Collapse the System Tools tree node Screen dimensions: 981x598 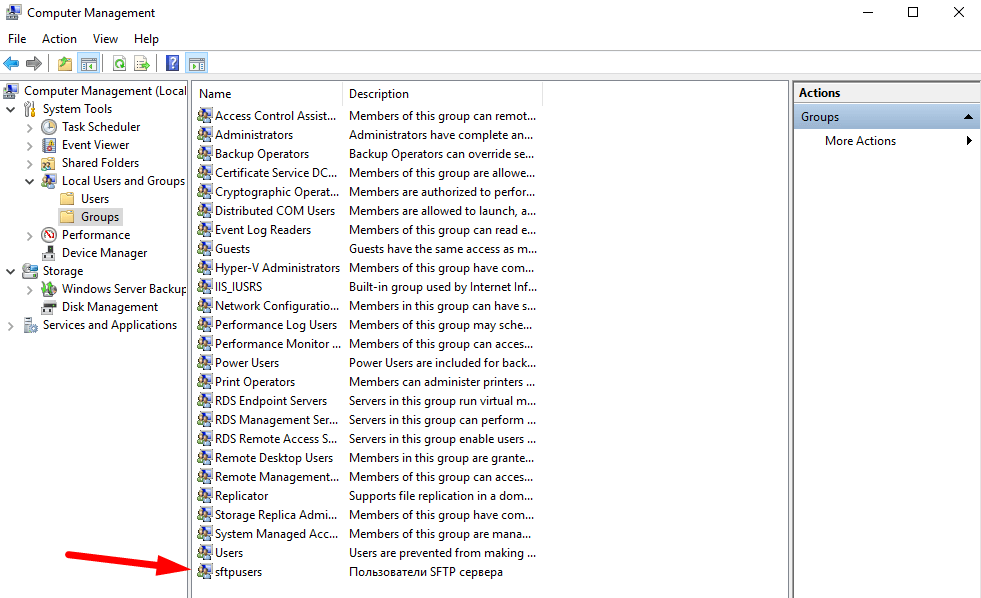click(x=11, y=109)
